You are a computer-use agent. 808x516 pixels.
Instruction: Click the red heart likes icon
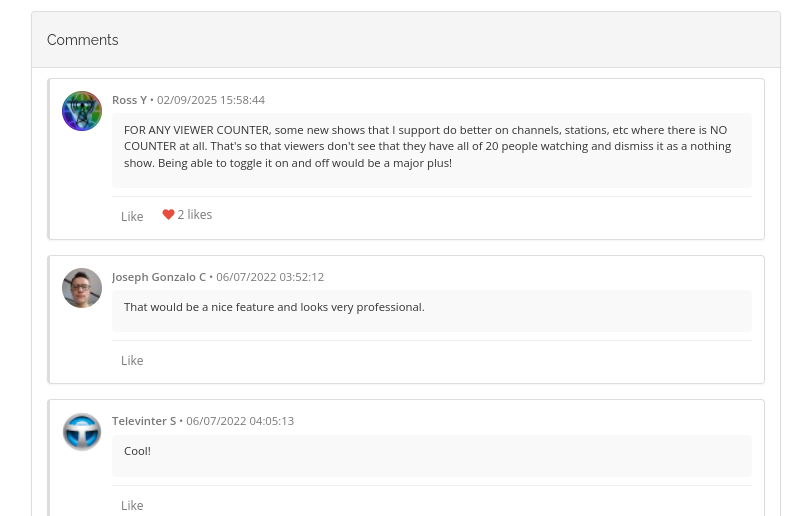[168, 215]
